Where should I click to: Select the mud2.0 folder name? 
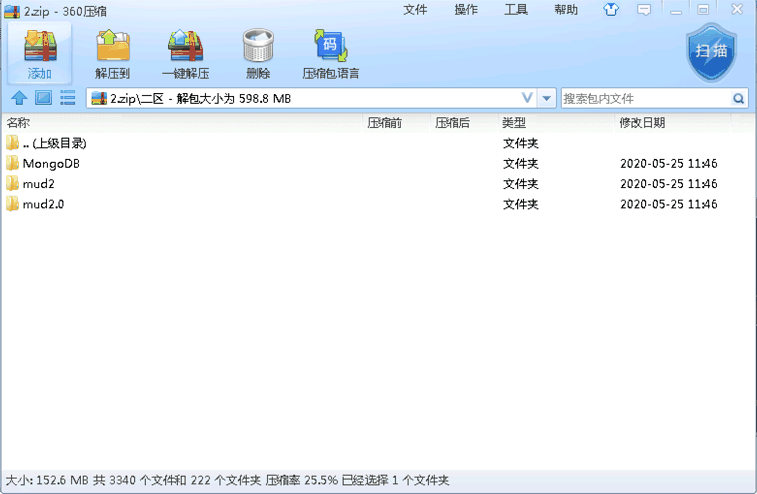pyautogui.click(x=43, y=204)
